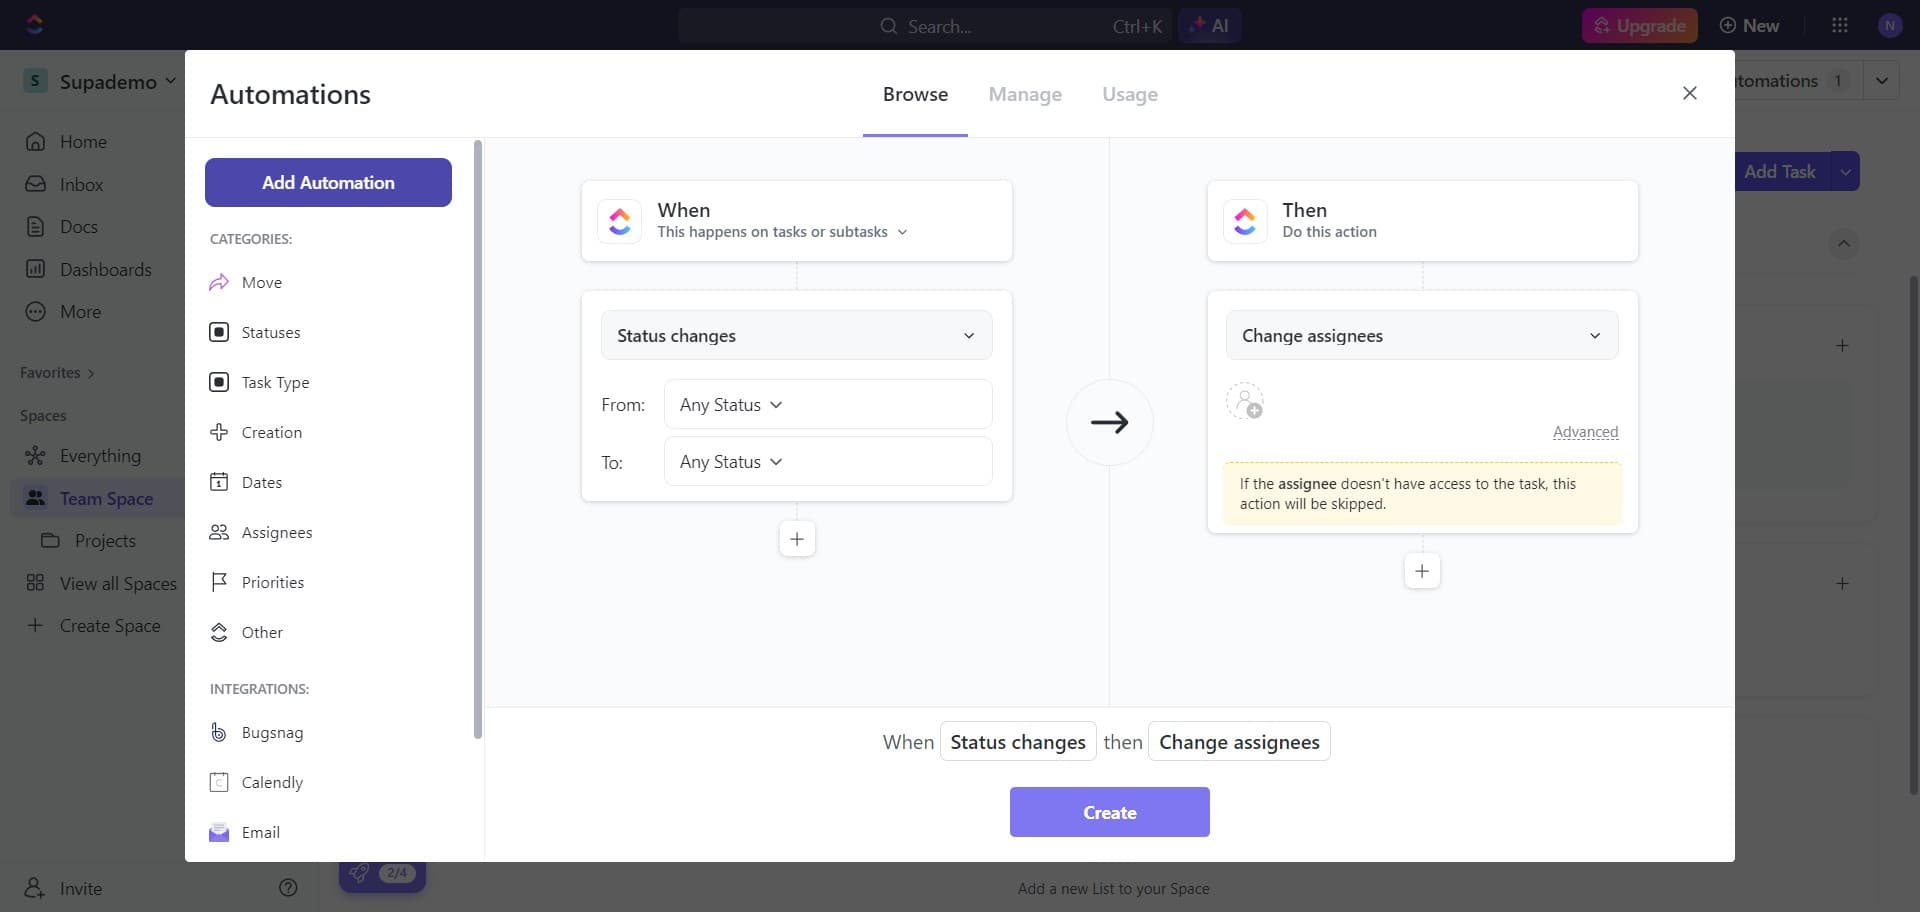Switch to the Usage tab
Viewport: 1920px width, 912px height.
click(1129, 94)
